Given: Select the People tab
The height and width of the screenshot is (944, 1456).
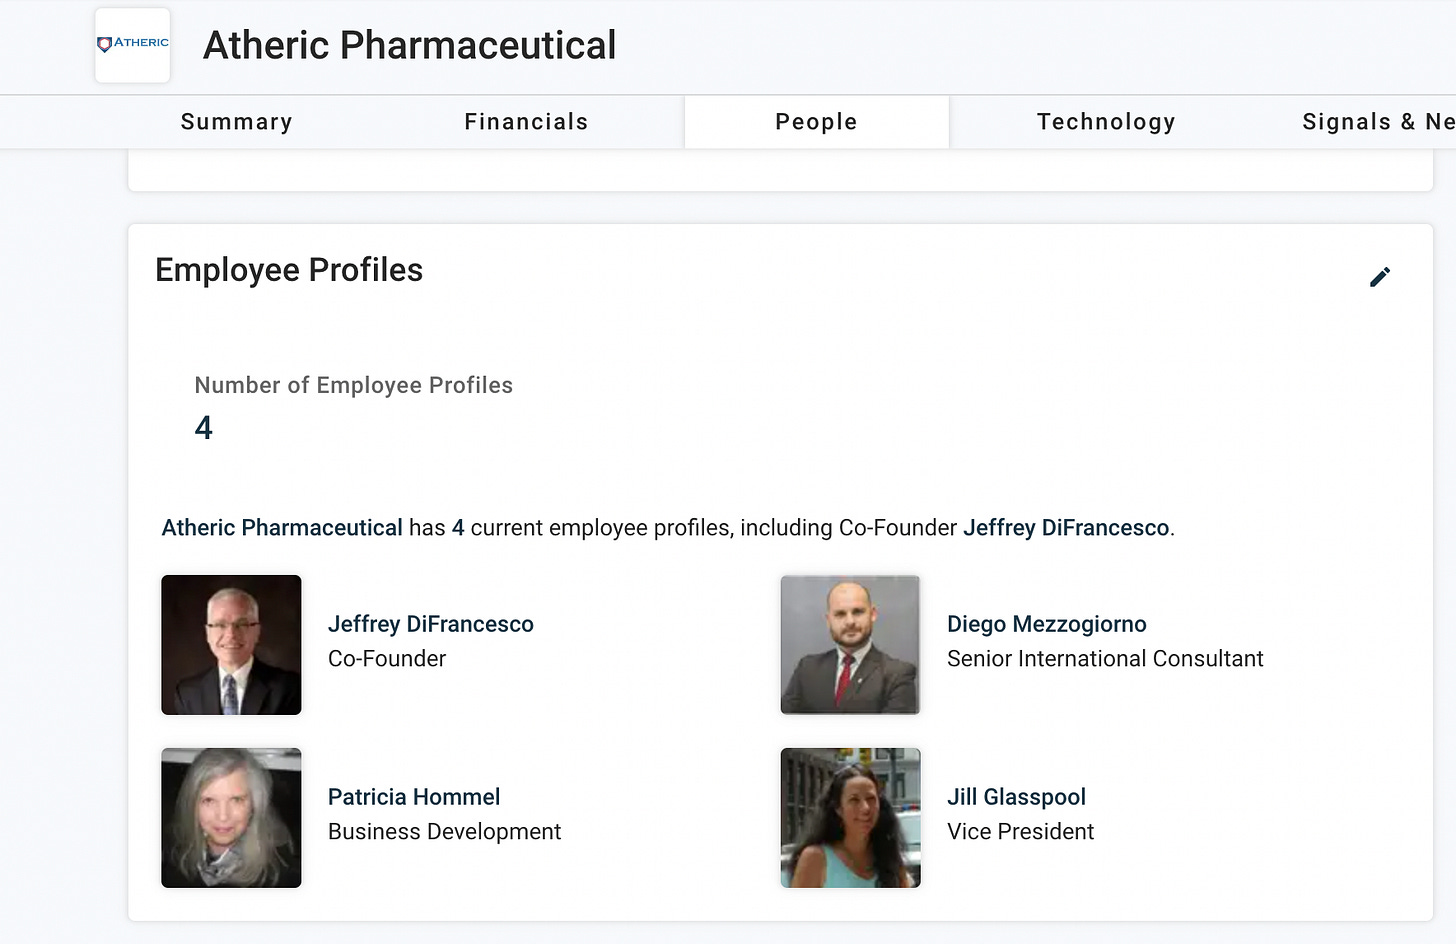Looking at the screenshot, I should coord(816,122).
